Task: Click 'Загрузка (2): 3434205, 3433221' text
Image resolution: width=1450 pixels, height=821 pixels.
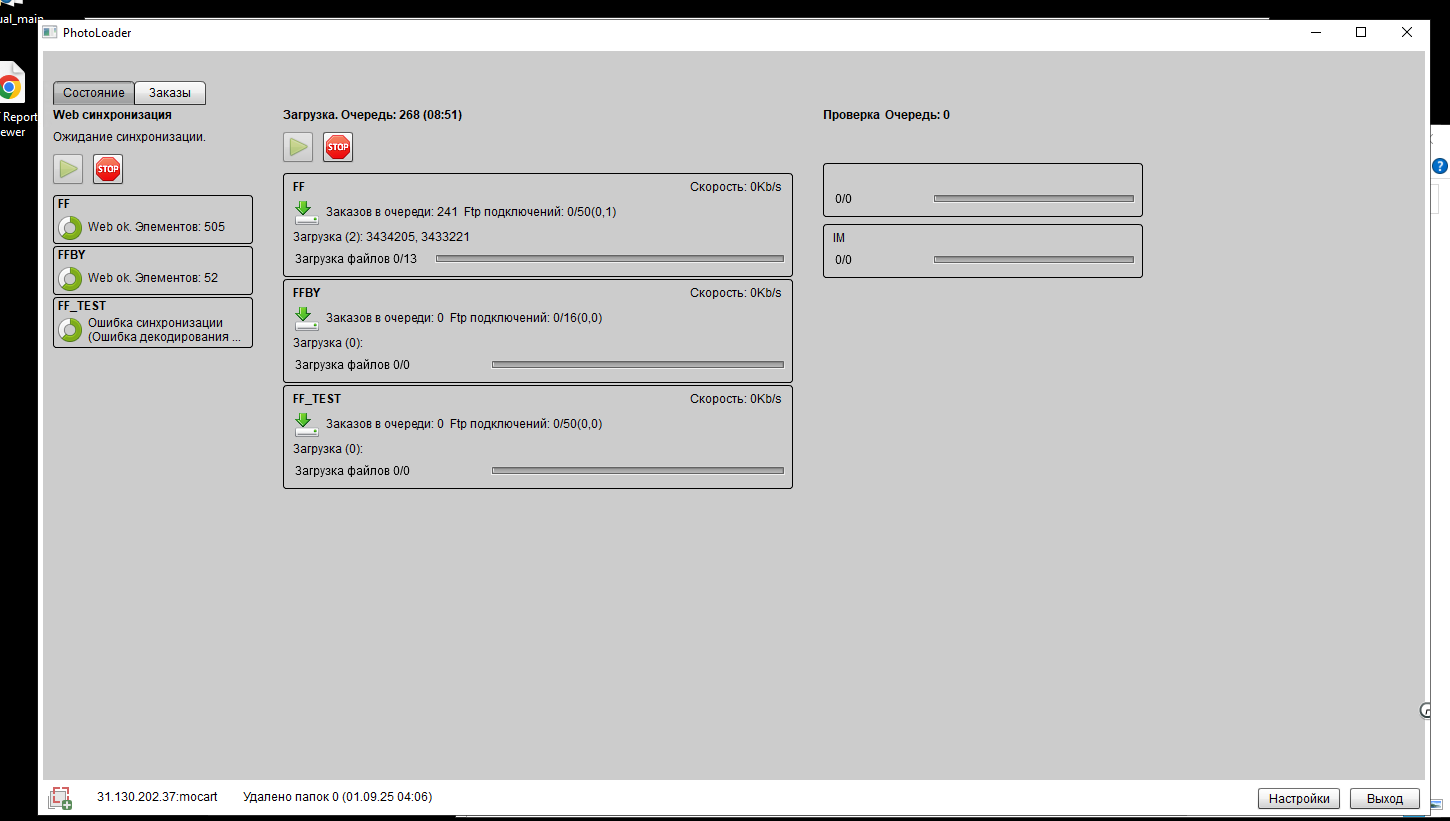Action: coord(381,237)
